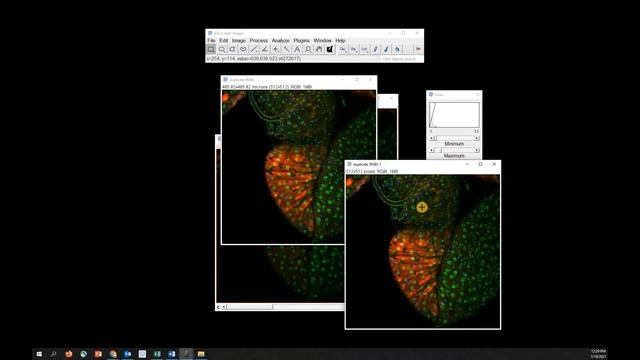Viewport: 640px width, 360px height.
Task: Click the right arrow of the Minimum slider
Action: 477,138
